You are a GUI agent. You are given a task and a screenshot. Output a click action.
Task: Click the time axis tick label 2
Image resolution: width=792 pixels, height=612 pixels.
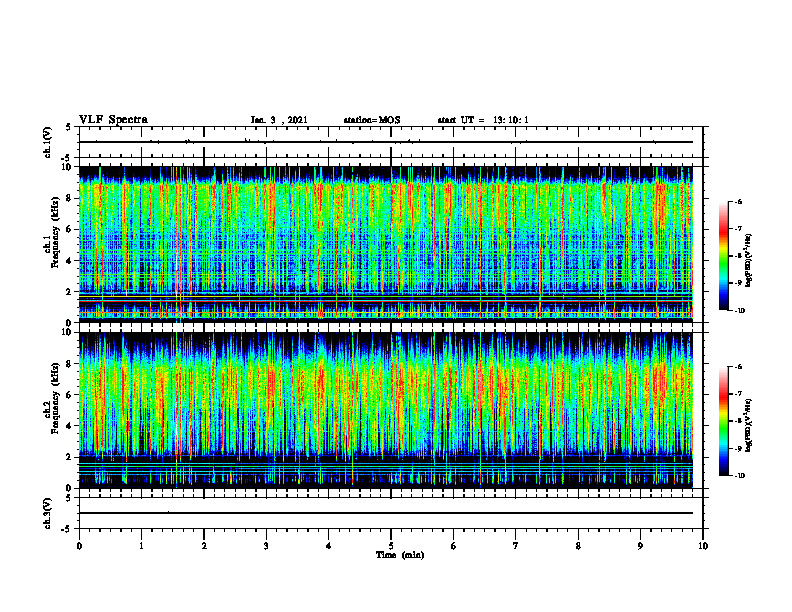(204, 546)
